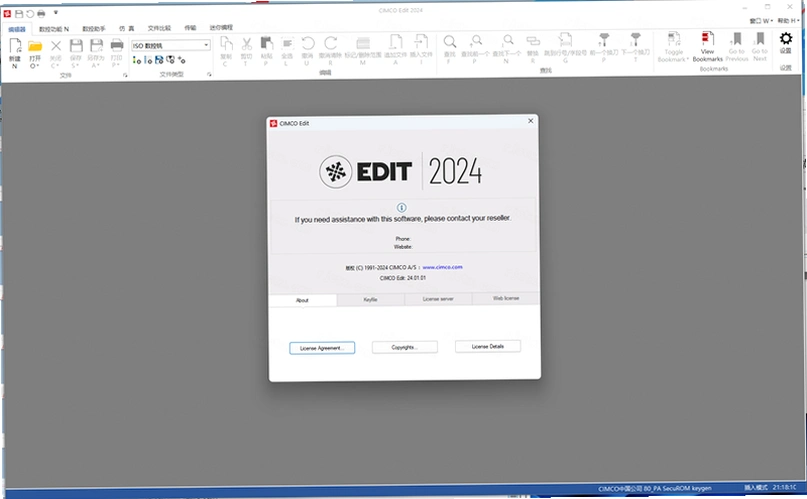Click the Toggle Bookmark icon

pyautogui.click(x=674, y=39)
